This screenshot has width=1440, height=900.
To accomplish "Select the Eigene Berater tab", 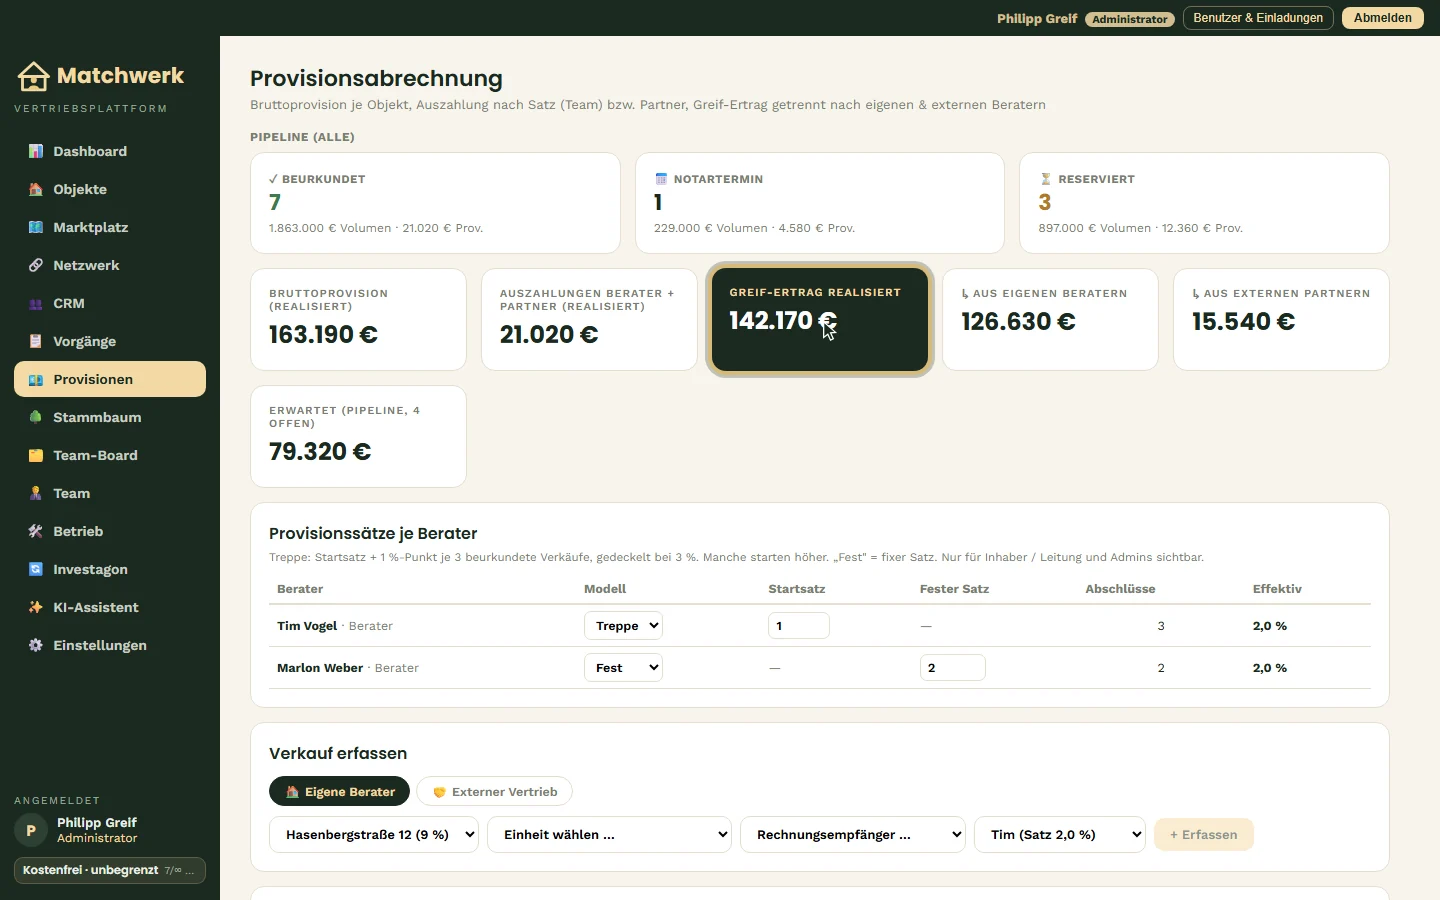I will click(x=339, y=792).
